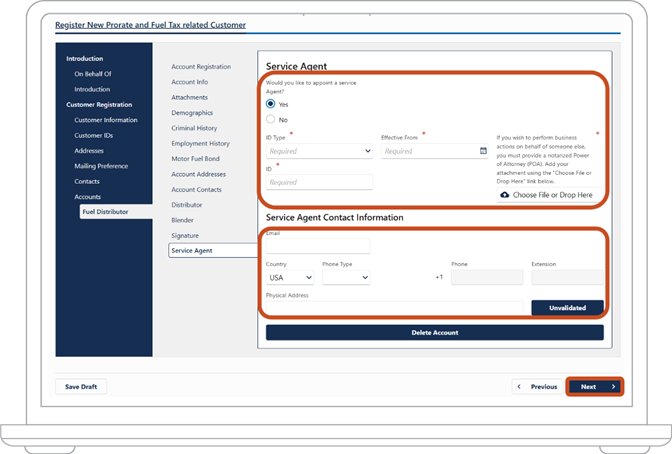
Task: Open Criminal History step
Action: pyautogui.click(x=194, y=128)
